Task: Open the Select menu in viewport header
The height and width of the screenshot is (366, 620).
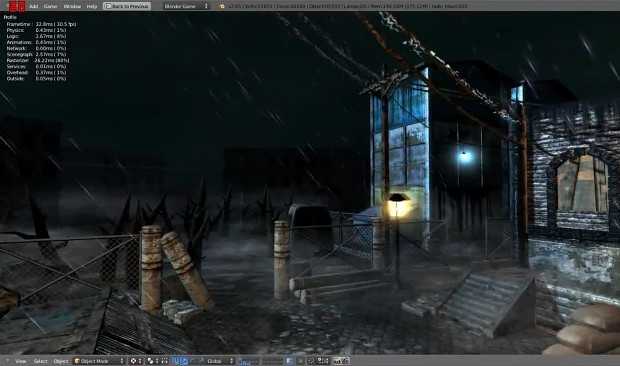Action: click(40, 361)
